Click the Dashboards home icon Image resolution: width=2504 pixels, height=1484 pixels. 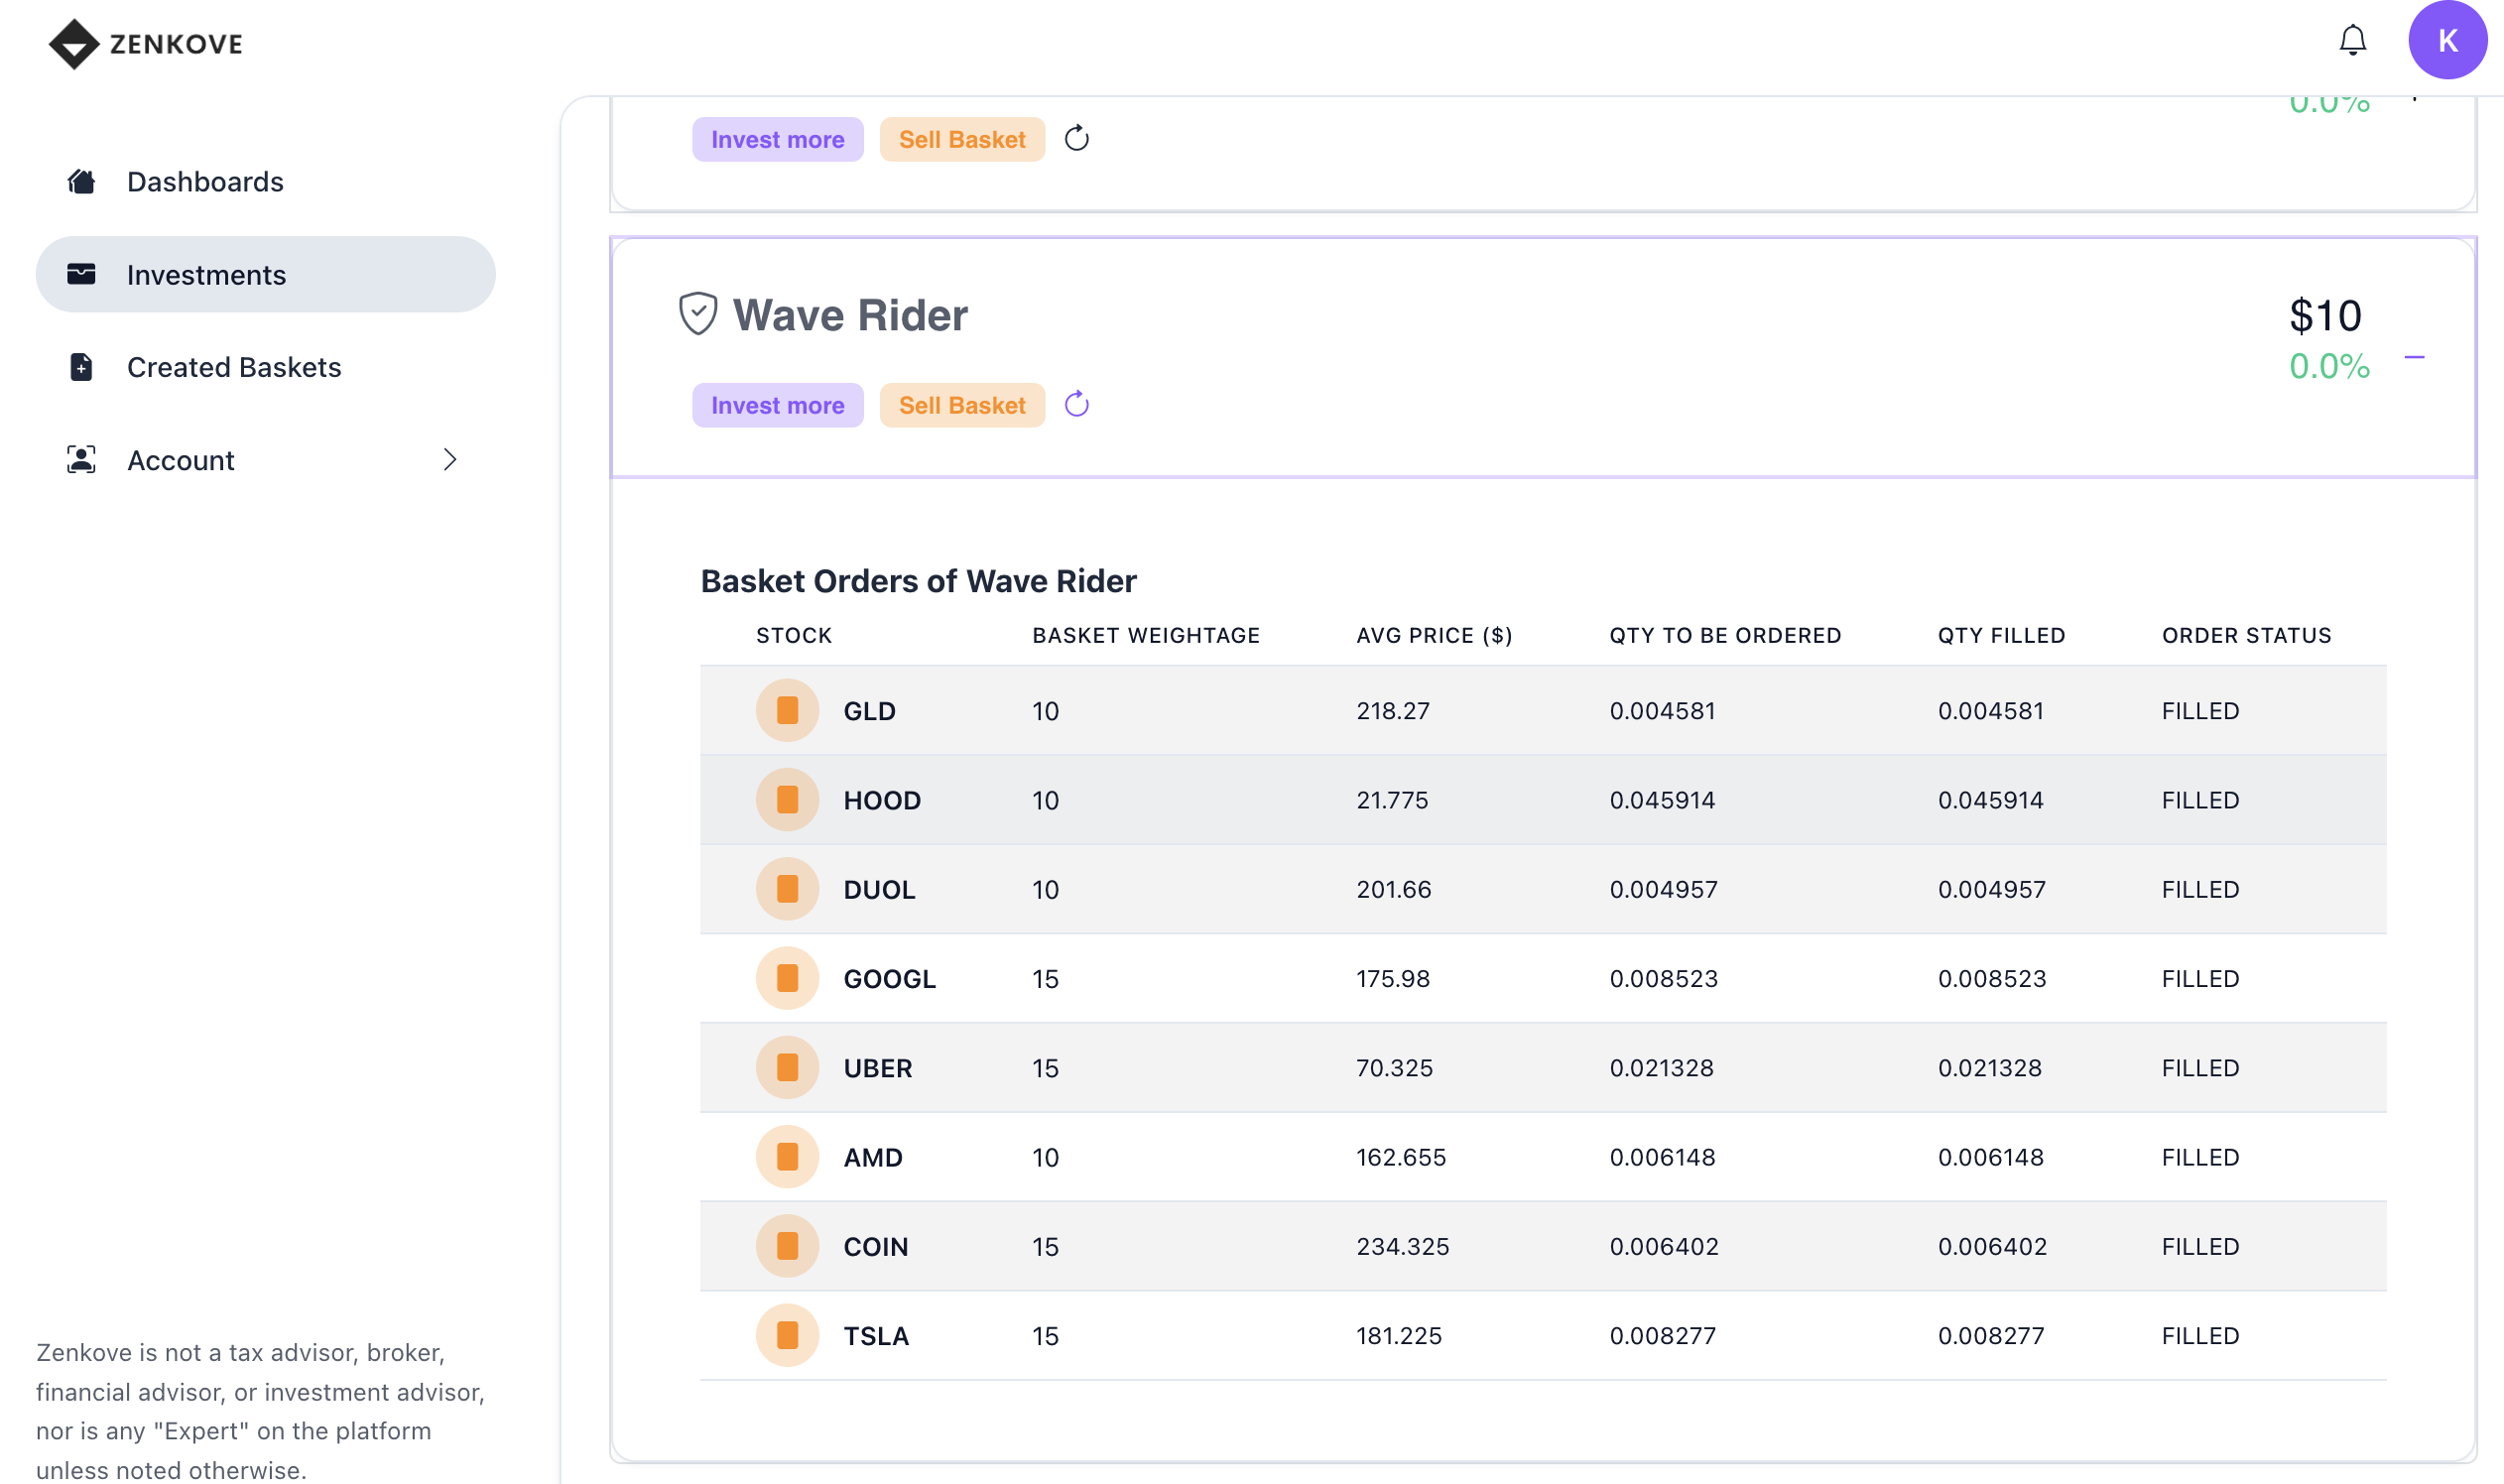pyautogui.click(x=81, y=182)
